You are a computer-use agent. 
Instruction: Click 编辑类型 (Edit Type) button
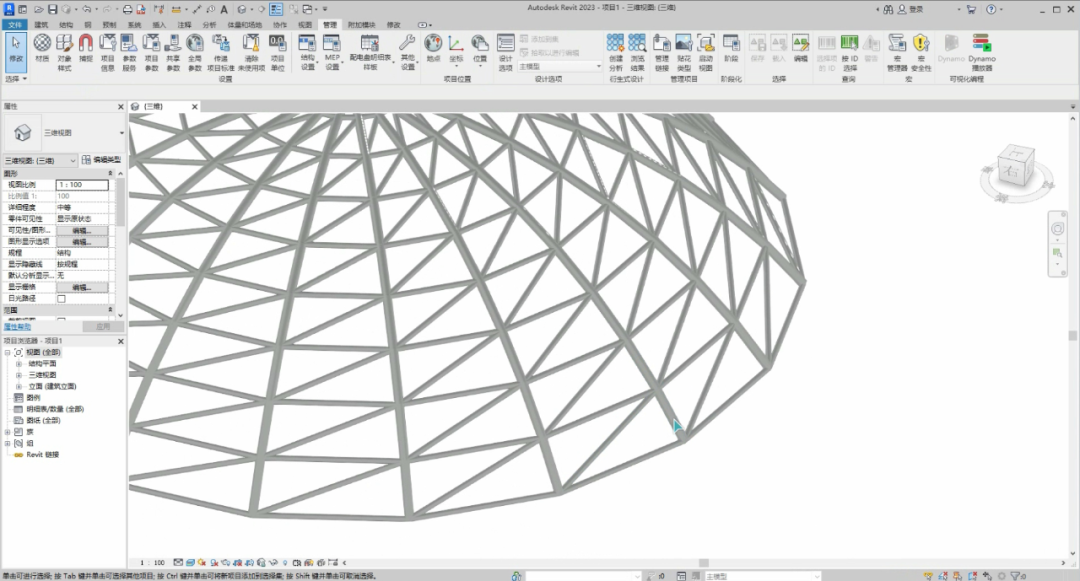click(x=102, y=160)
